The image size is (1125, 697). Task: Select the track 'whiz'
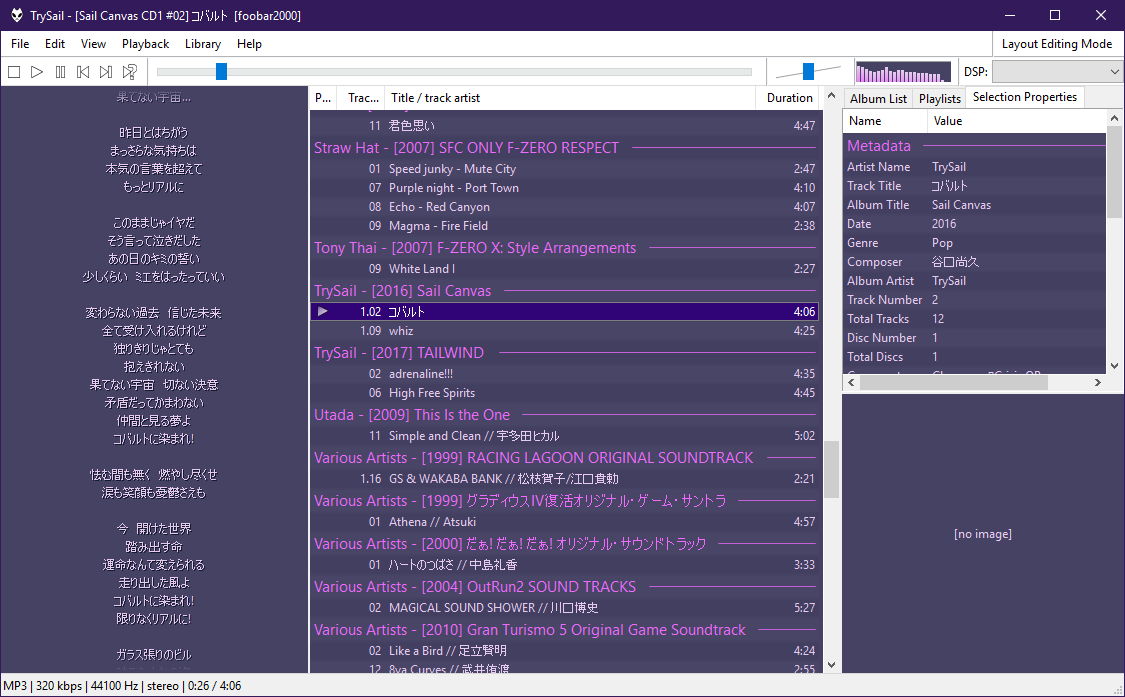pyautogui.click(x=565, y=331)
